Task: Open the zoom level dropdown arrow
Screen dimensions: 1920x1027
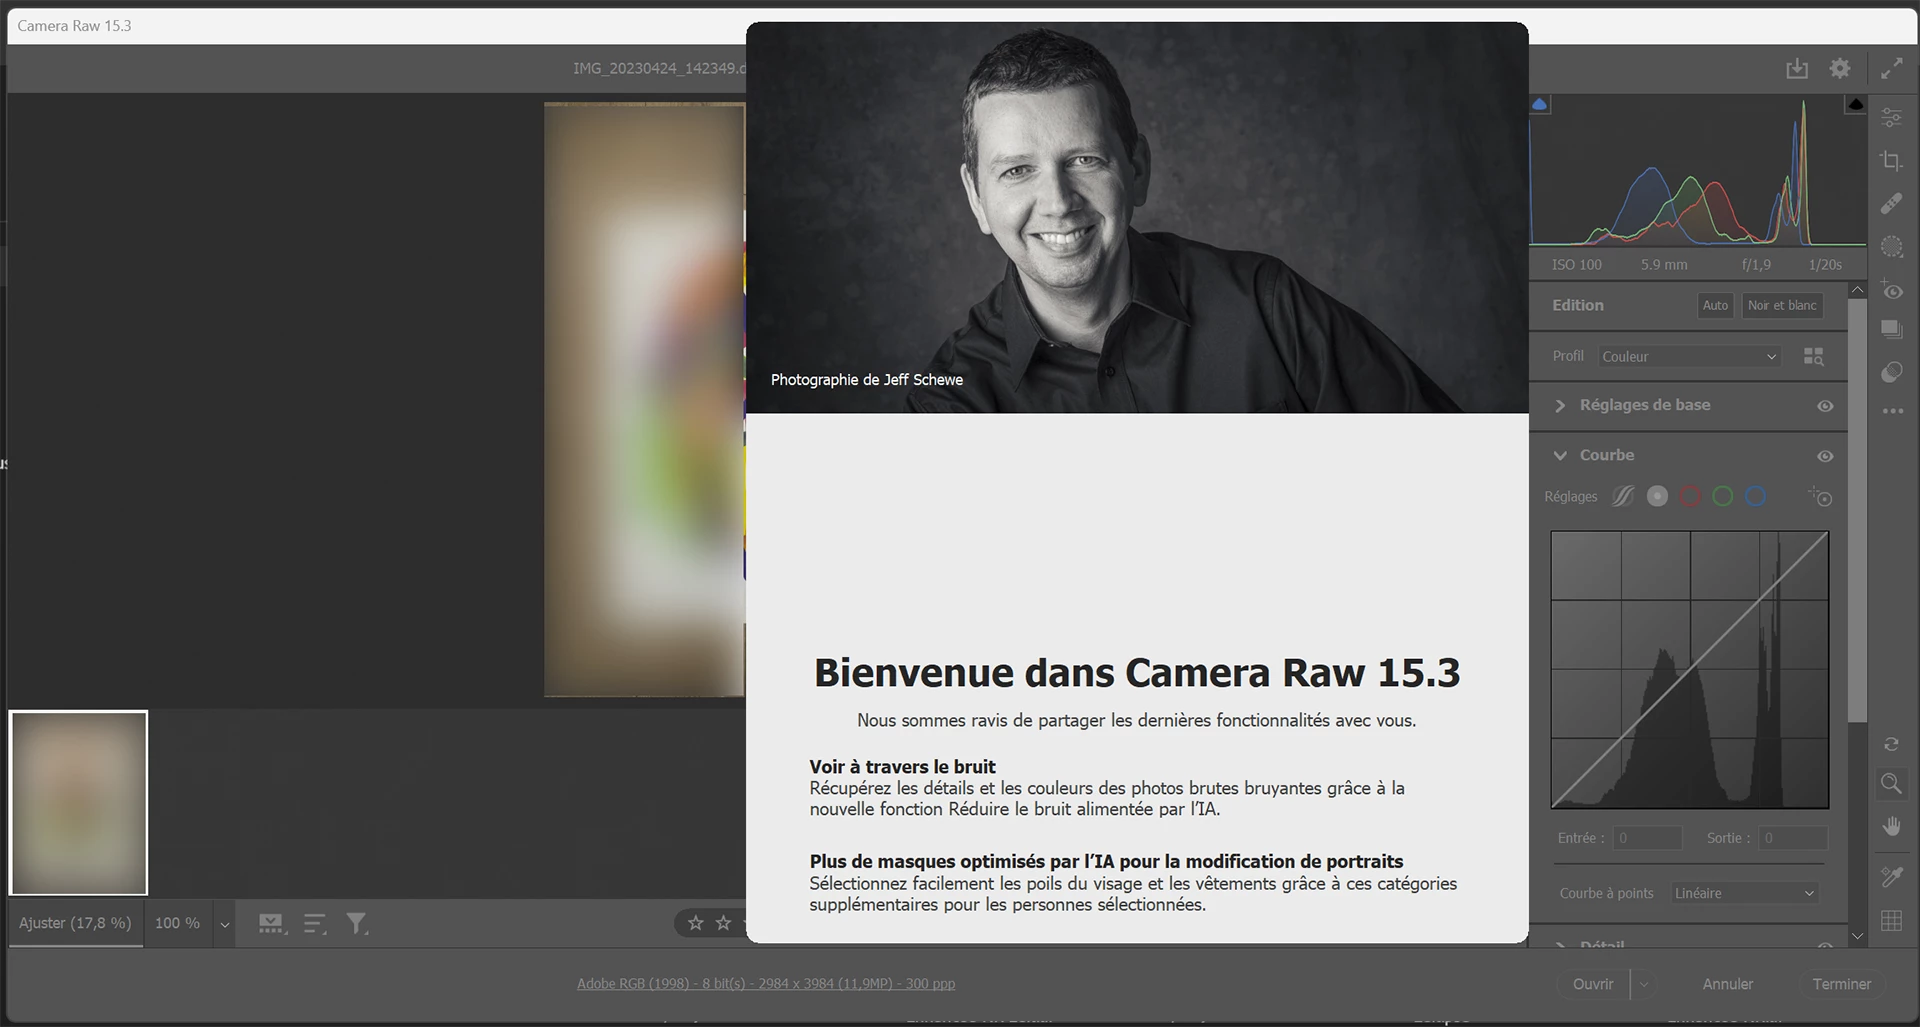Action: pos(225,925)
